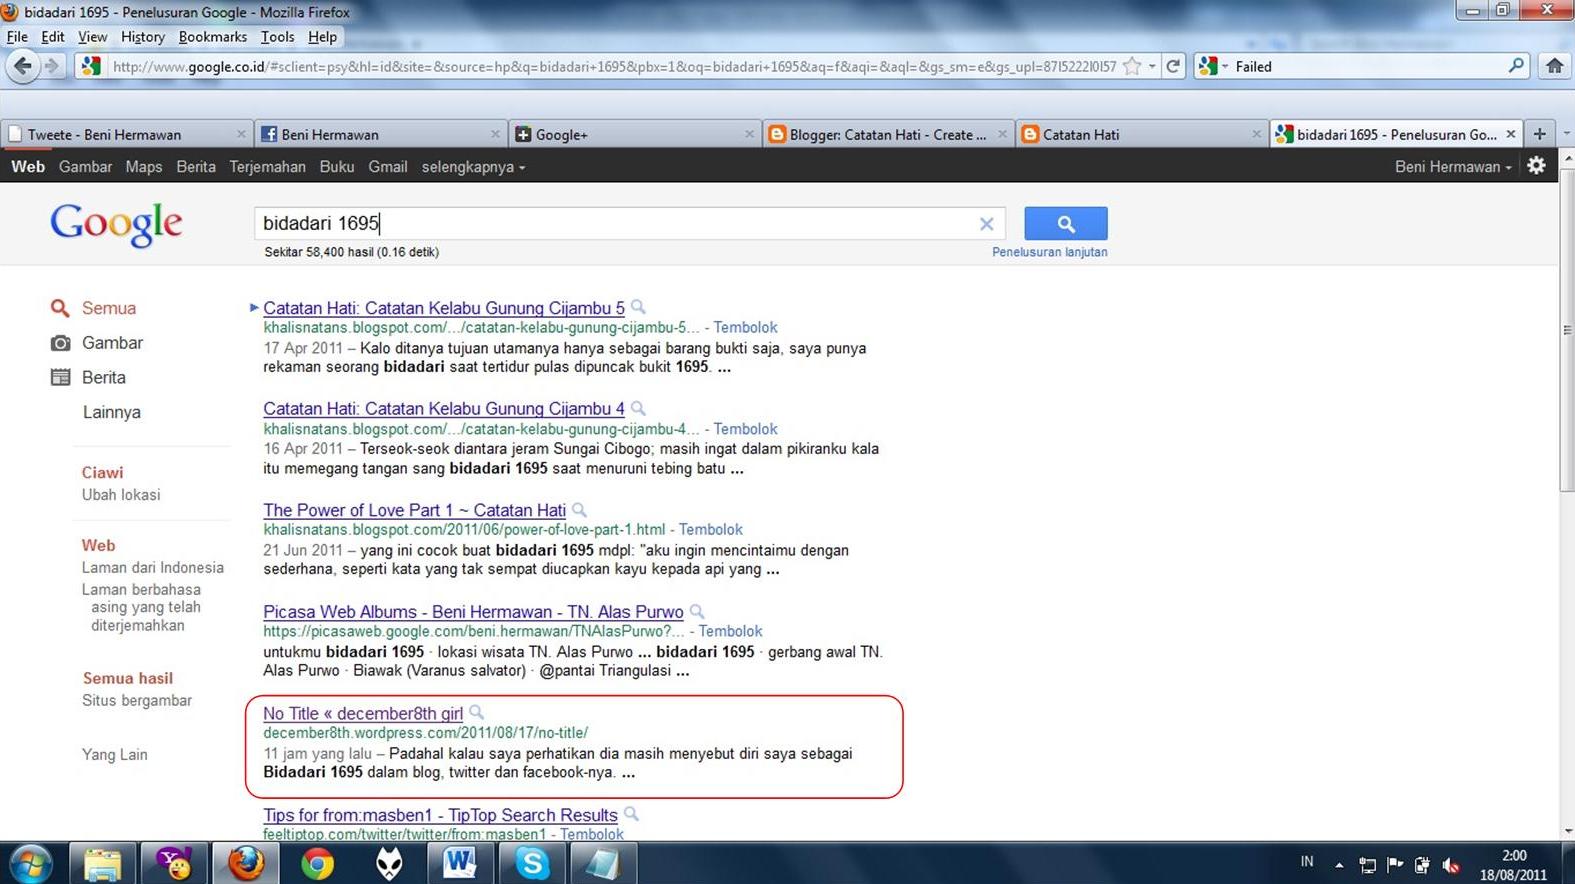Open Windows Explorer from the taskbar
Screen dimensions: 1575x884
click(102, 863)
